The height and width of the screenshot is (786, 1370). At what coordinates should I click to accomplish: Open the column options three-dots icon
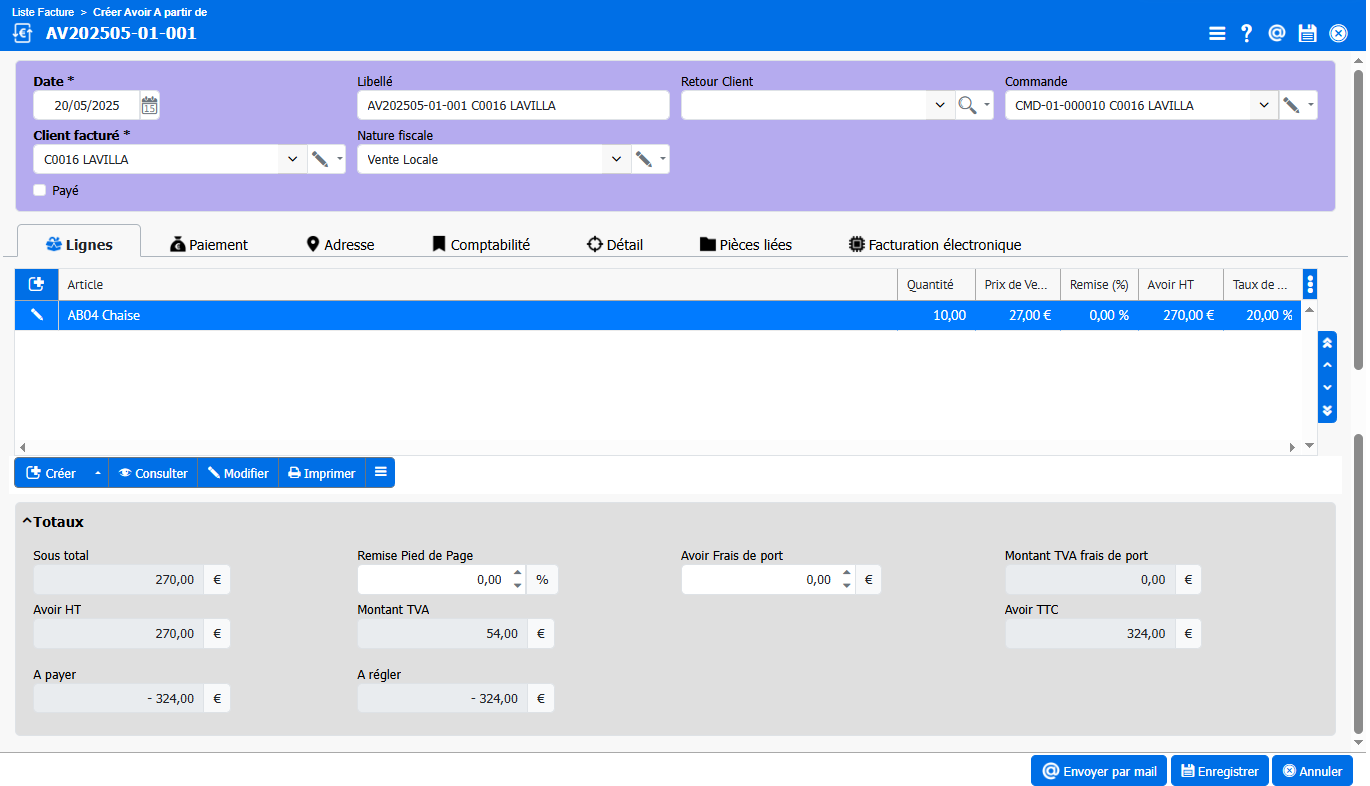point(1311,285)
